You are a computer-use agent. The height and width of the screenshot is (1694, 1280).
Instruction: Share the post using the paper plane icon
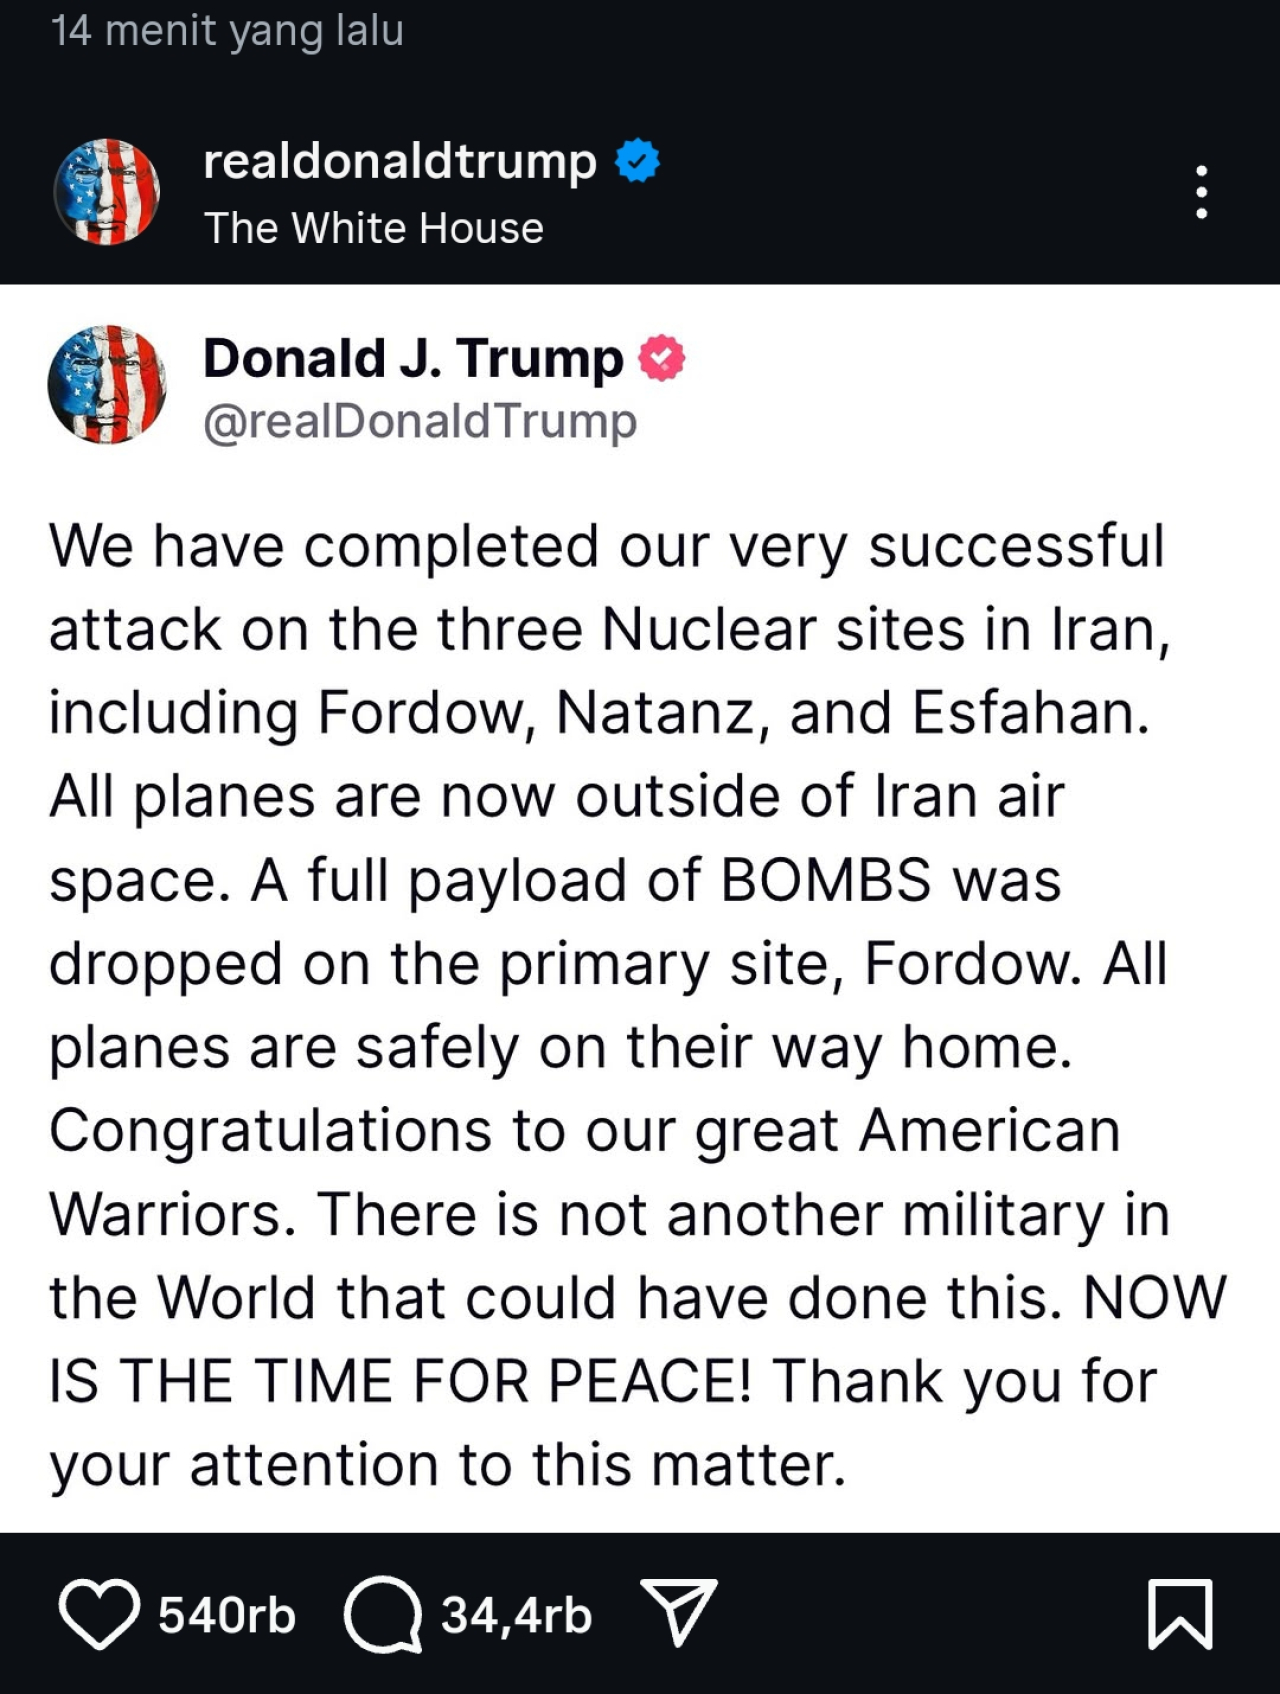[678, 1612]
